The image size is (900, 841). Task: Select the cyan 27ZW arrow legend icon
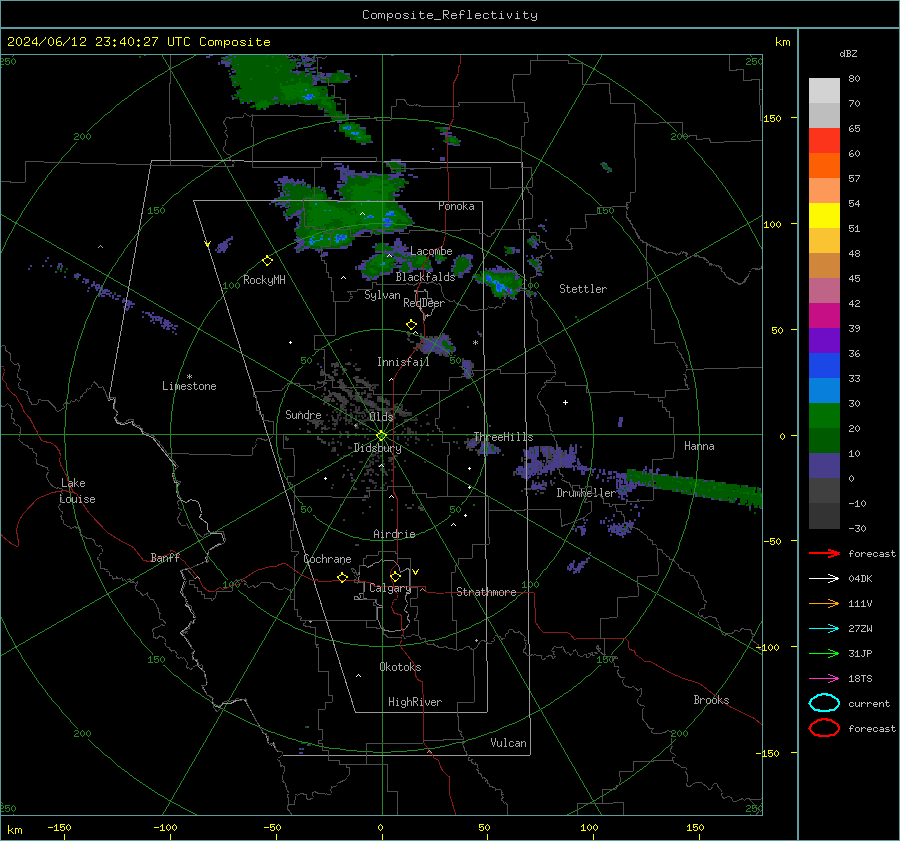click(824, 629)
